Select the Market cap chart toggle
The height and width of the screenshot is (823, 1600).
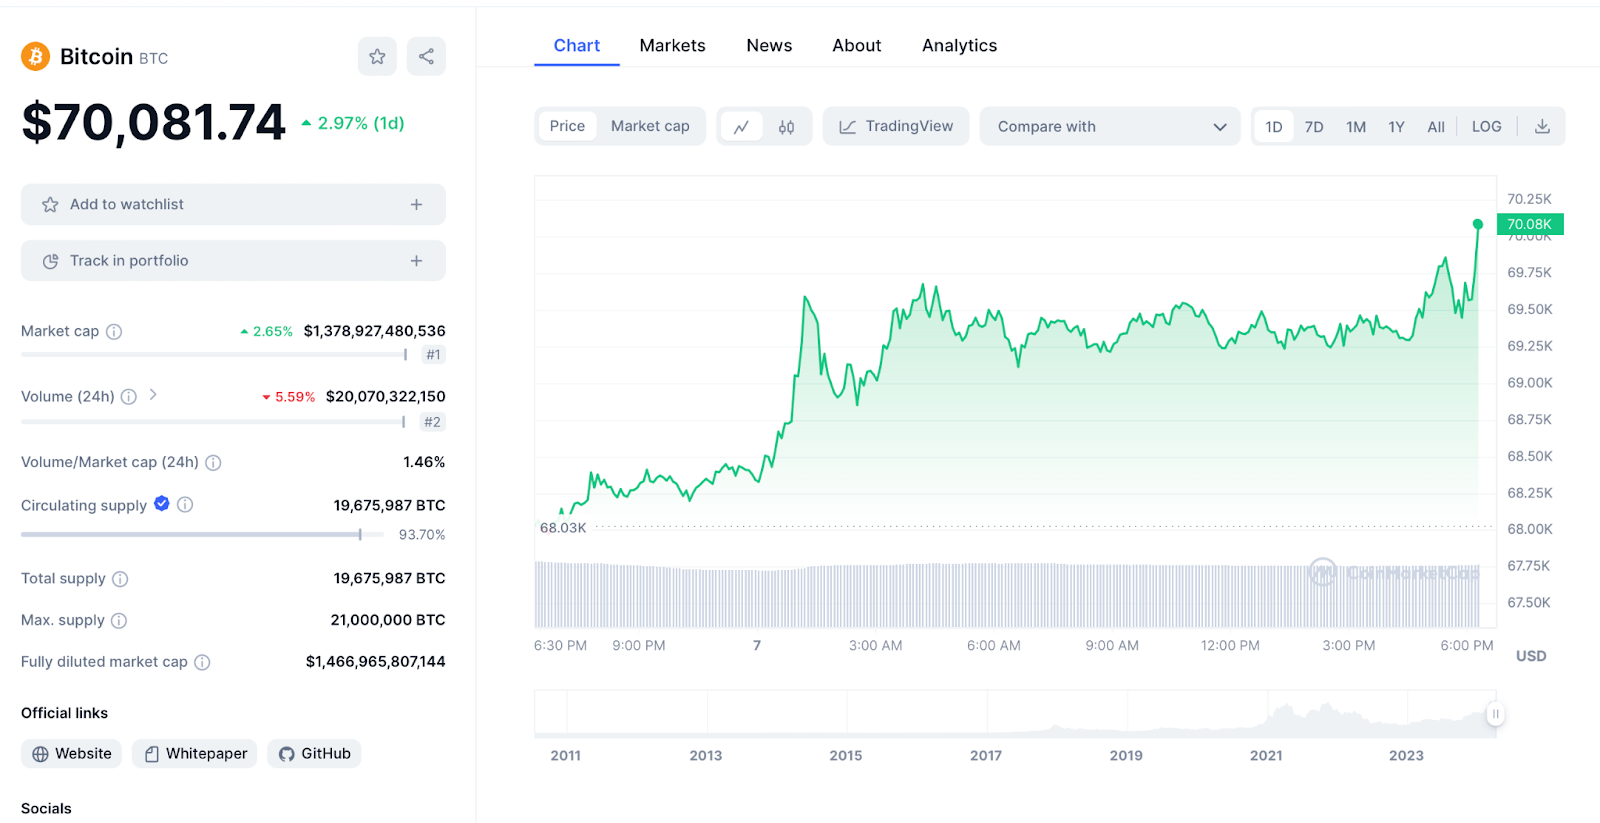650,126
